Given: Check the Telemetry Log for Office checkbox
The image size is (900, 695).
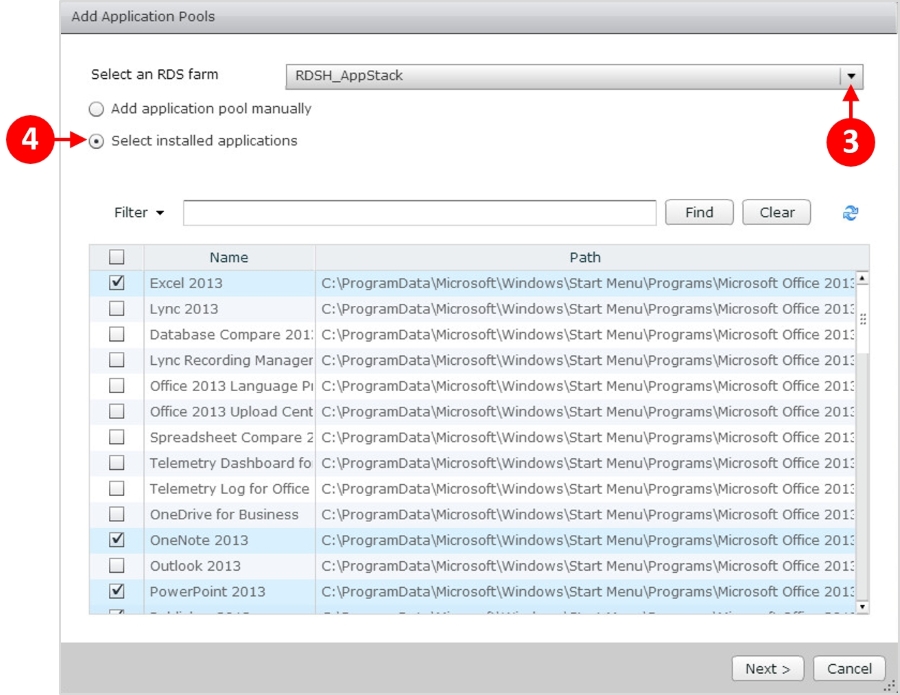Looking at the screenshot, I should click(117, 488).
